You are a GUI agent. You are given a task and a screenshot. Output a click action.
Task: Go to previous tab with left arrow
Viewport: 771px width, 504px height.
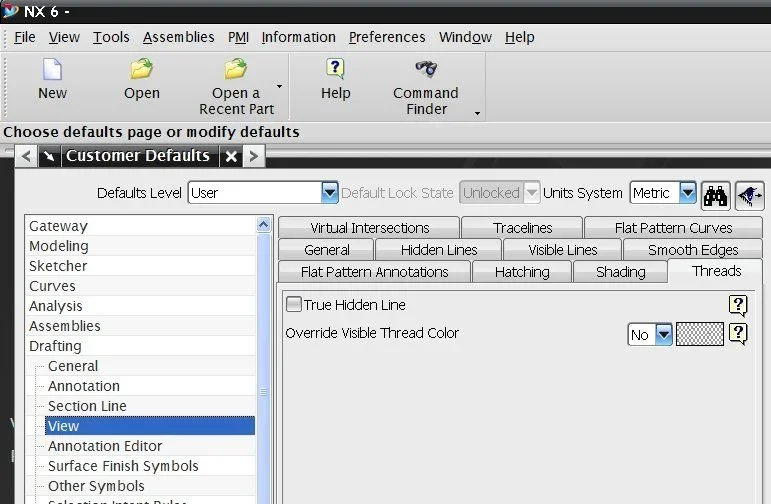pos(27,156)
